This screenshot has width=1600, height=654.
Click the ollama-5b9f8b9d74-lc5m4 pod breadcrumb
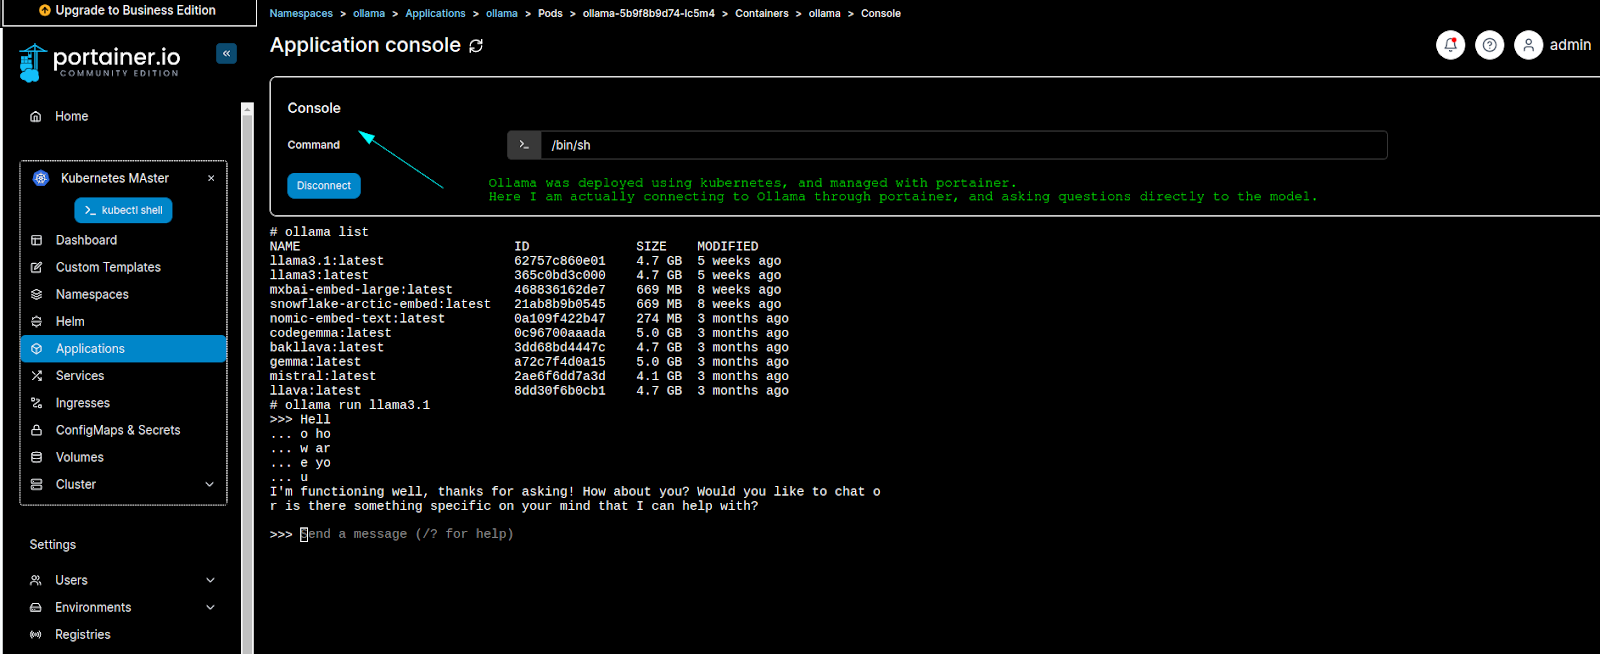point(649,14)
